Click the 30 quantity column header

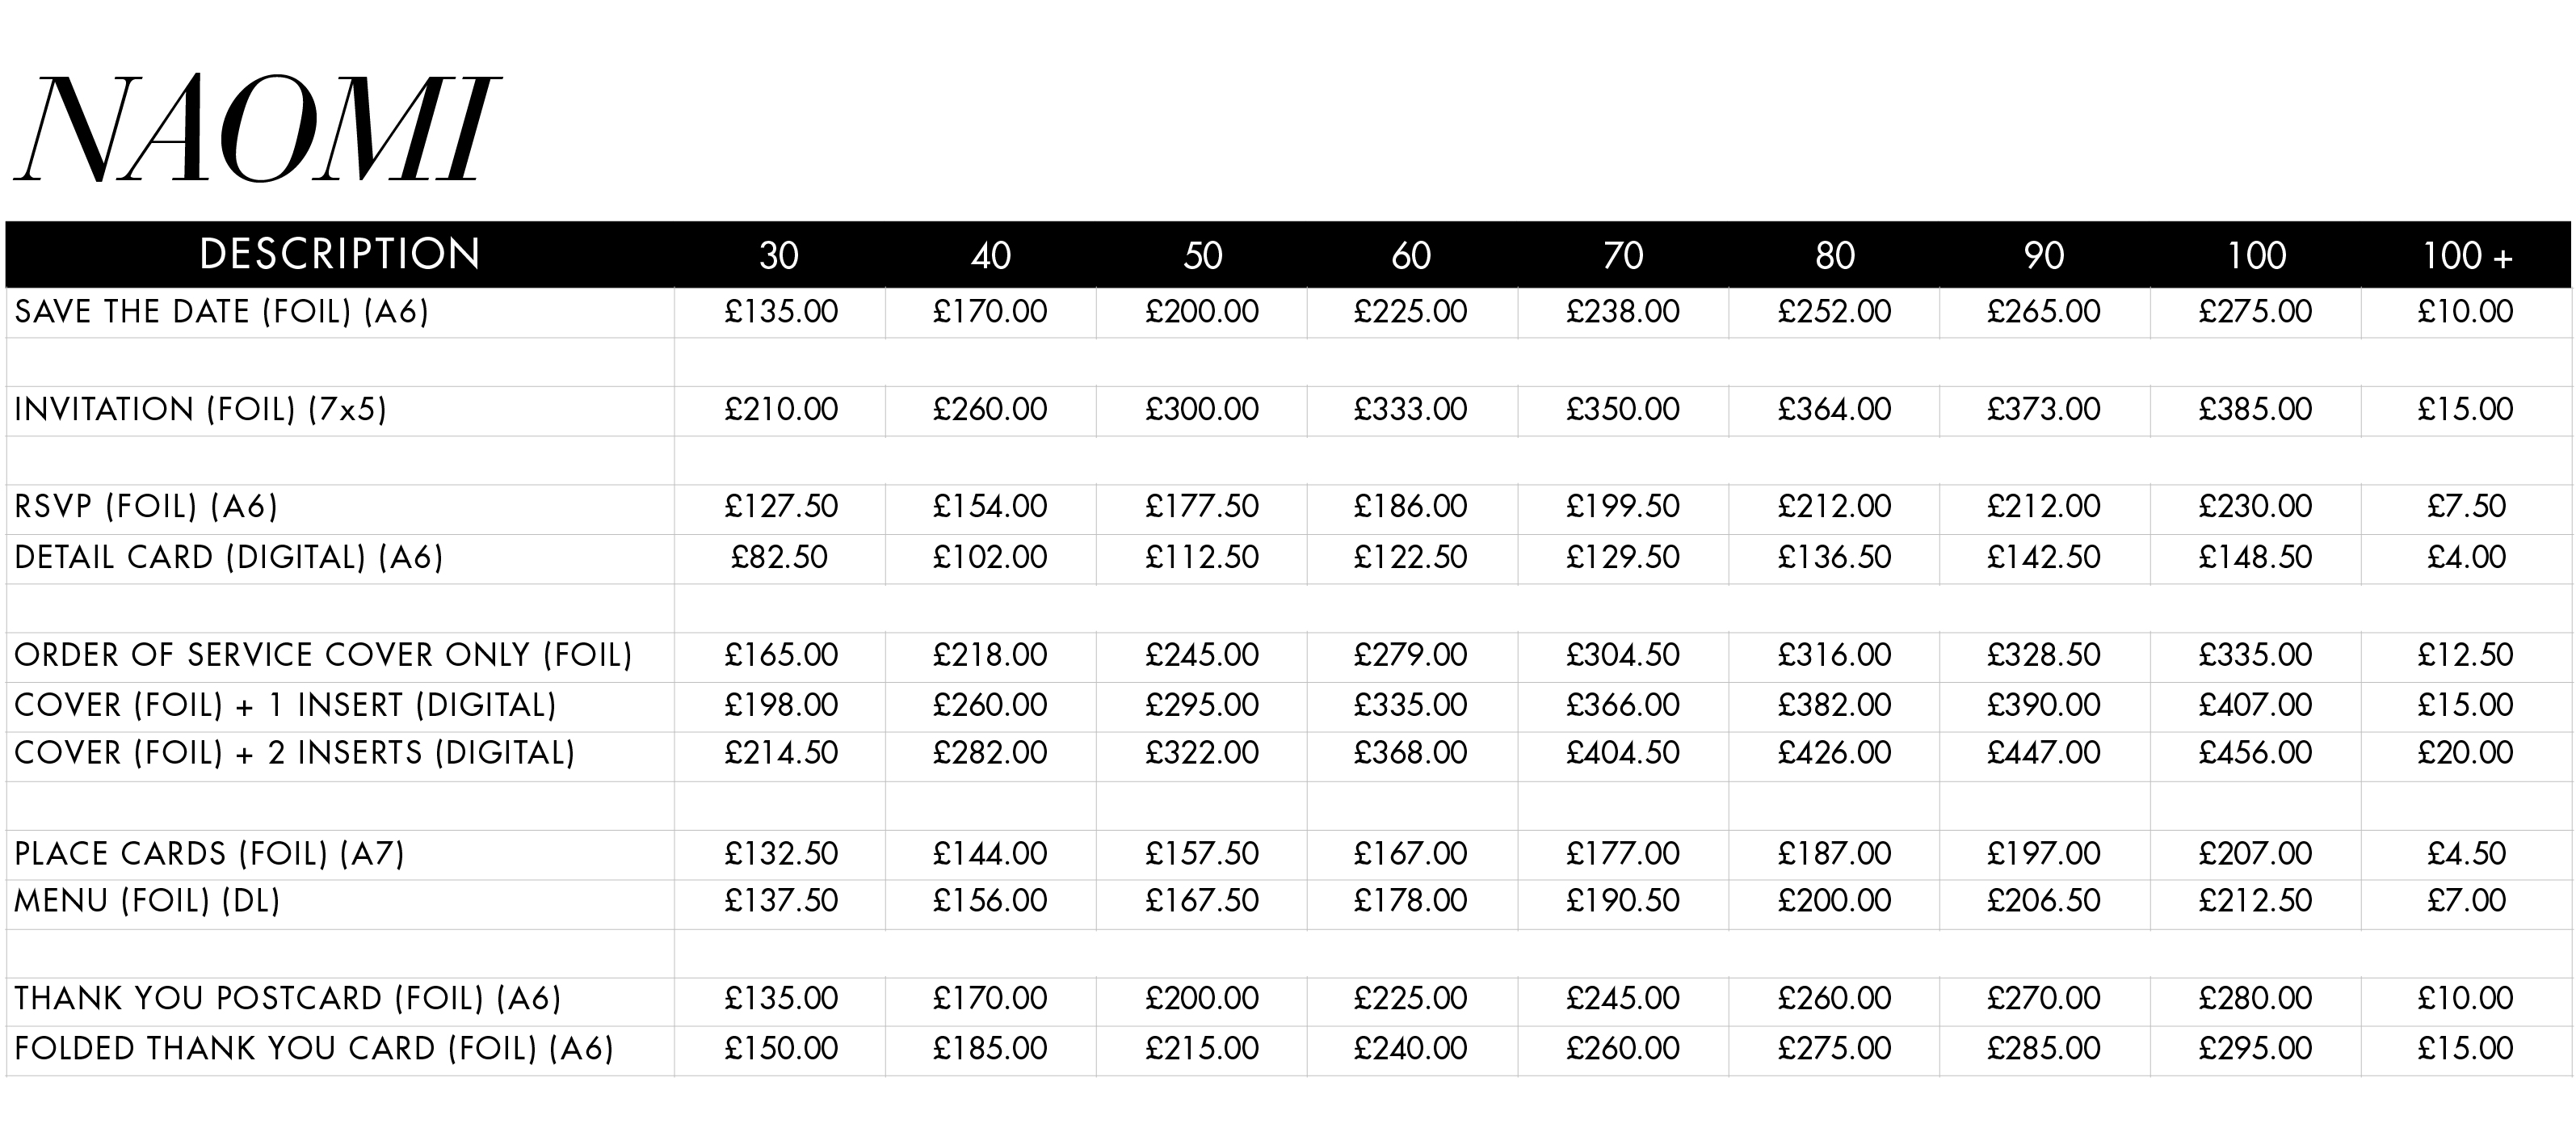(779, 256)
